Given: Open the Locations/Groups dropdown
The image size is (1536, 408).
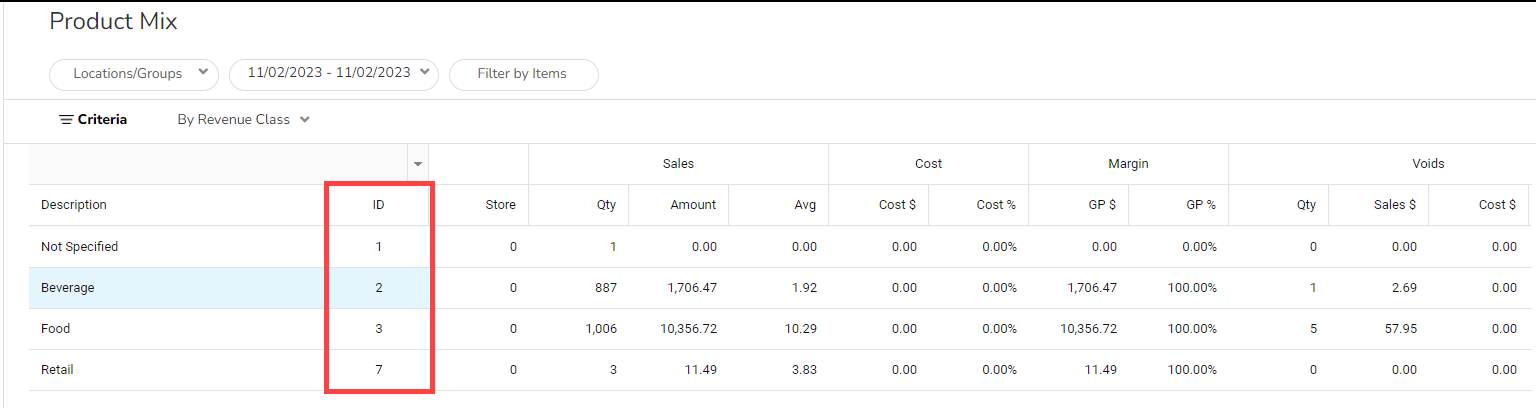Looking at the screenshot, I should coord(133,73).
